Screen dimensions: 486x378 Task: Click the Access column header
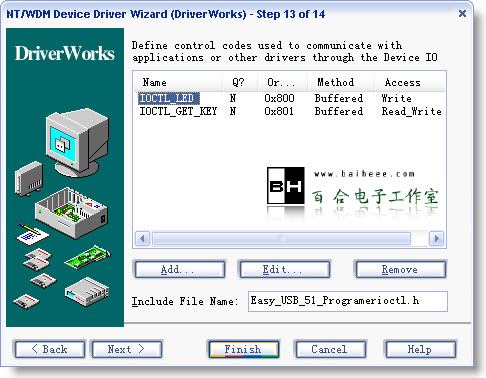410,82
